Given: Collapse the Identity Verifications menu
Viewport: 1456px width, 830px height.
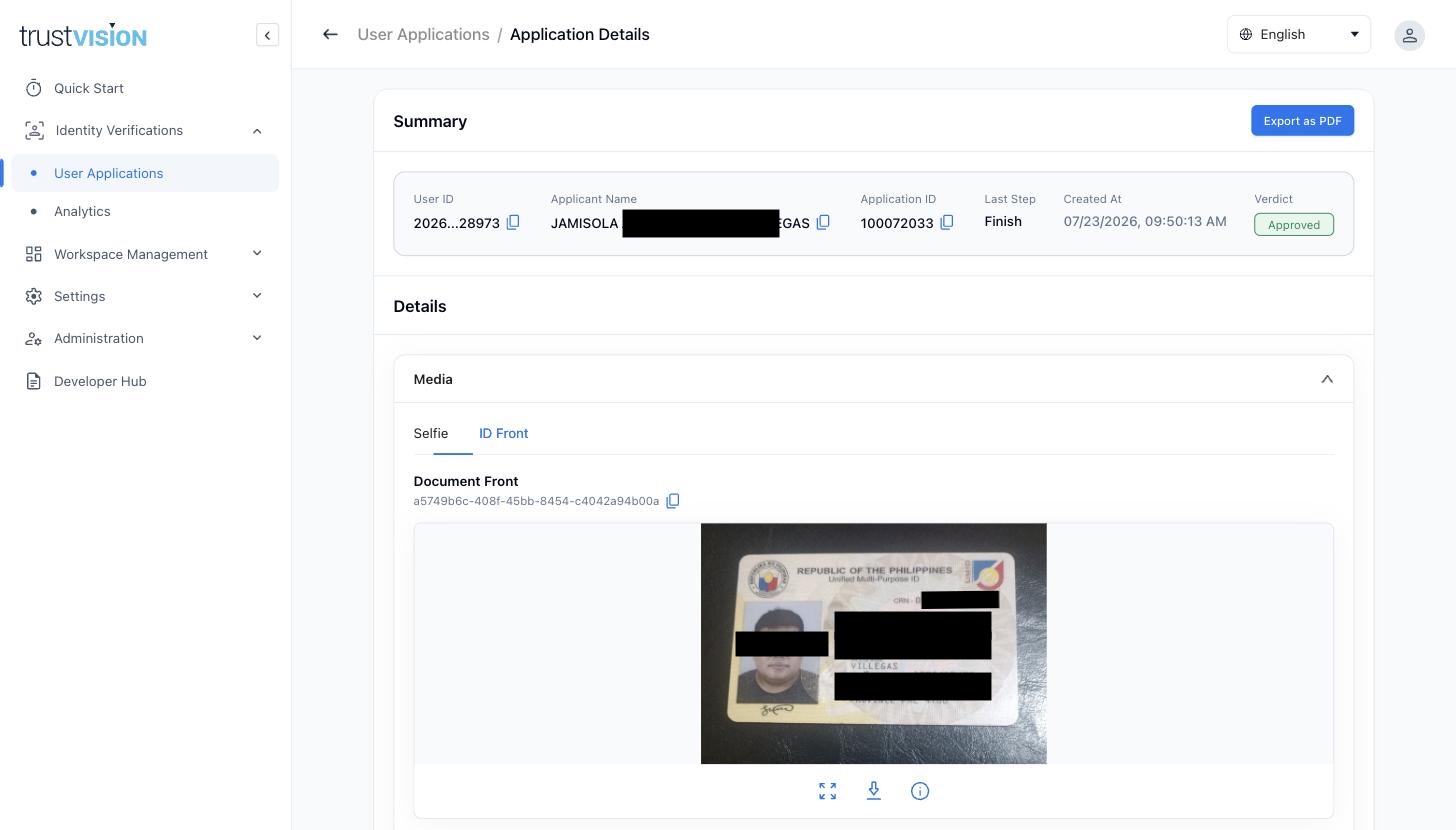Looking at the screenshot, I should tap(257, 131).
